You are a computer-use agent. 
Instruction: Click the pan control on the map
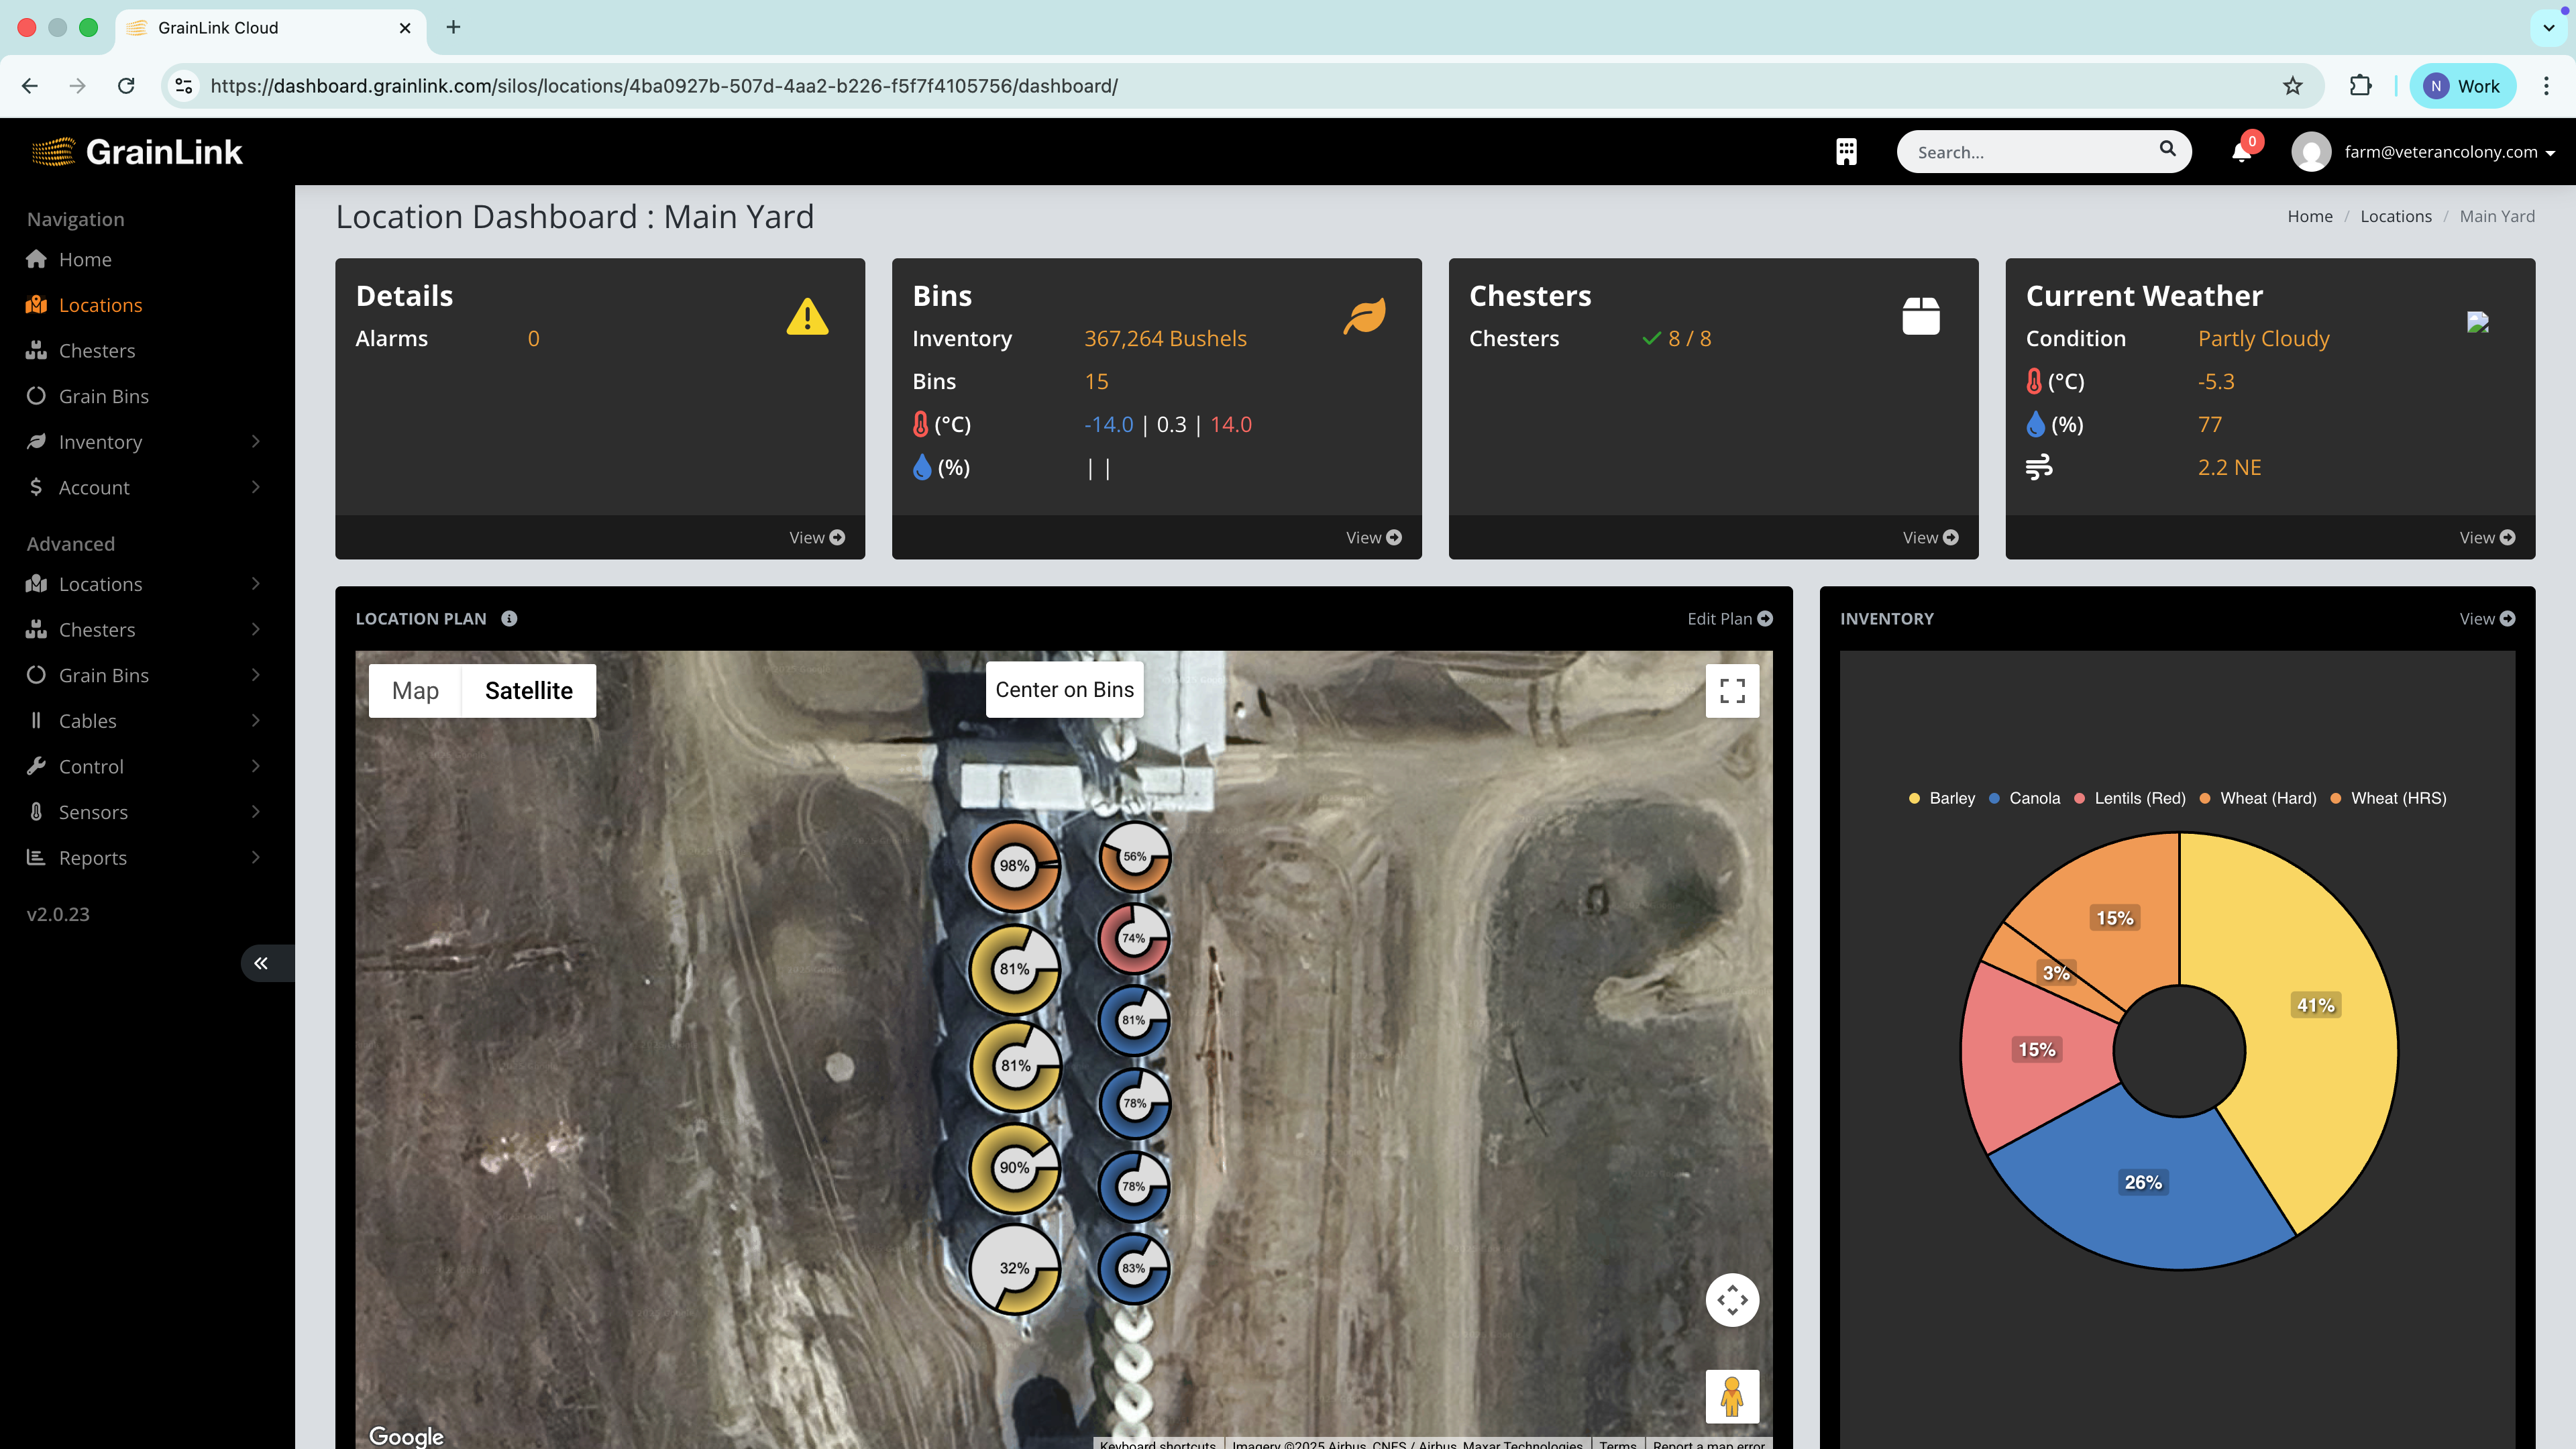(1733, 1299)
